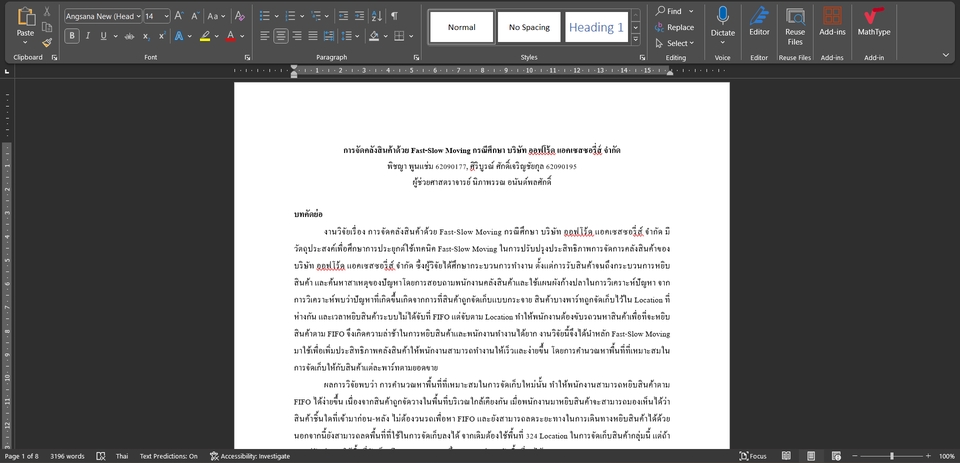Apply No Spacing style
This screenshot has height=463, width=960.
[x=529, y=27]
